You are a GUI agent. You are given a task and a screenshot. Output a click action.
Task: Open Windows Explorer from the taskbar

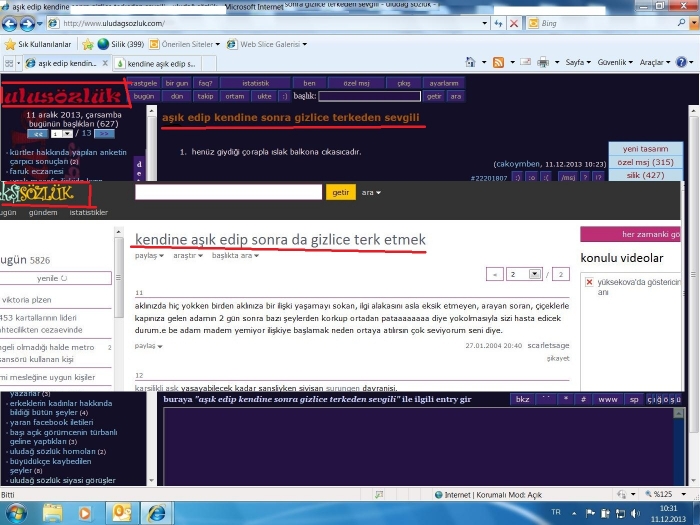click(53, 513)
